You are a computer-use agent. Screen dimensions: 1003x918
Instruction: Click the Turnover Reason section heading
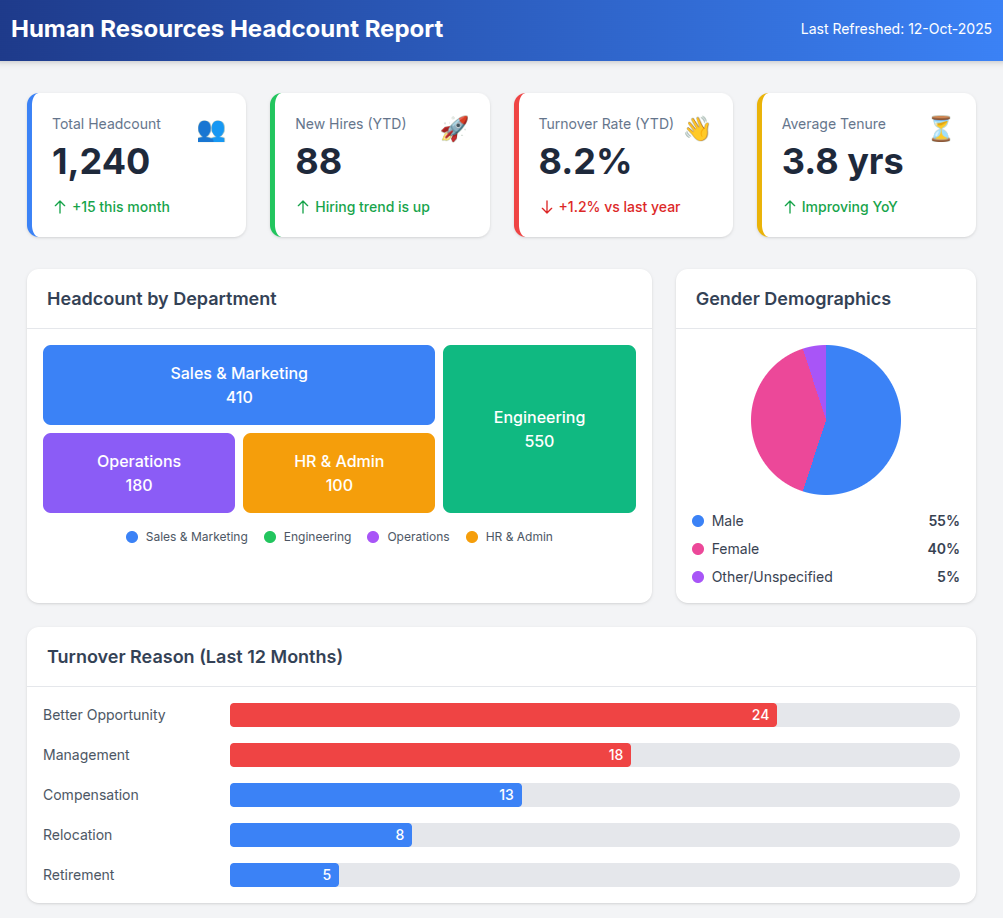195,657
